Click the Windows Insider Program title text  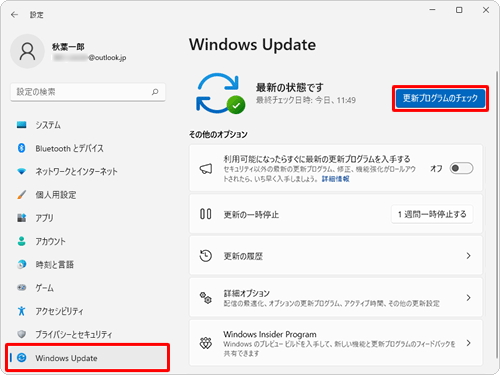tap(270, 334)
